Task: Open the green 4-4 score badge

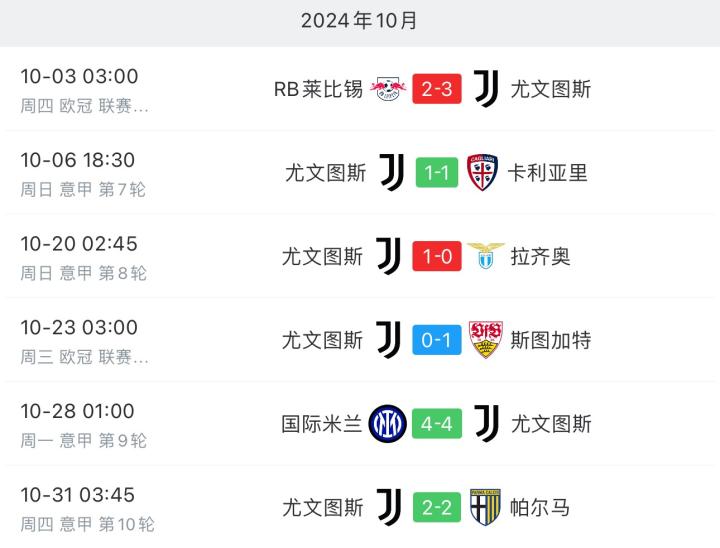Action: (x=436, y=424)
